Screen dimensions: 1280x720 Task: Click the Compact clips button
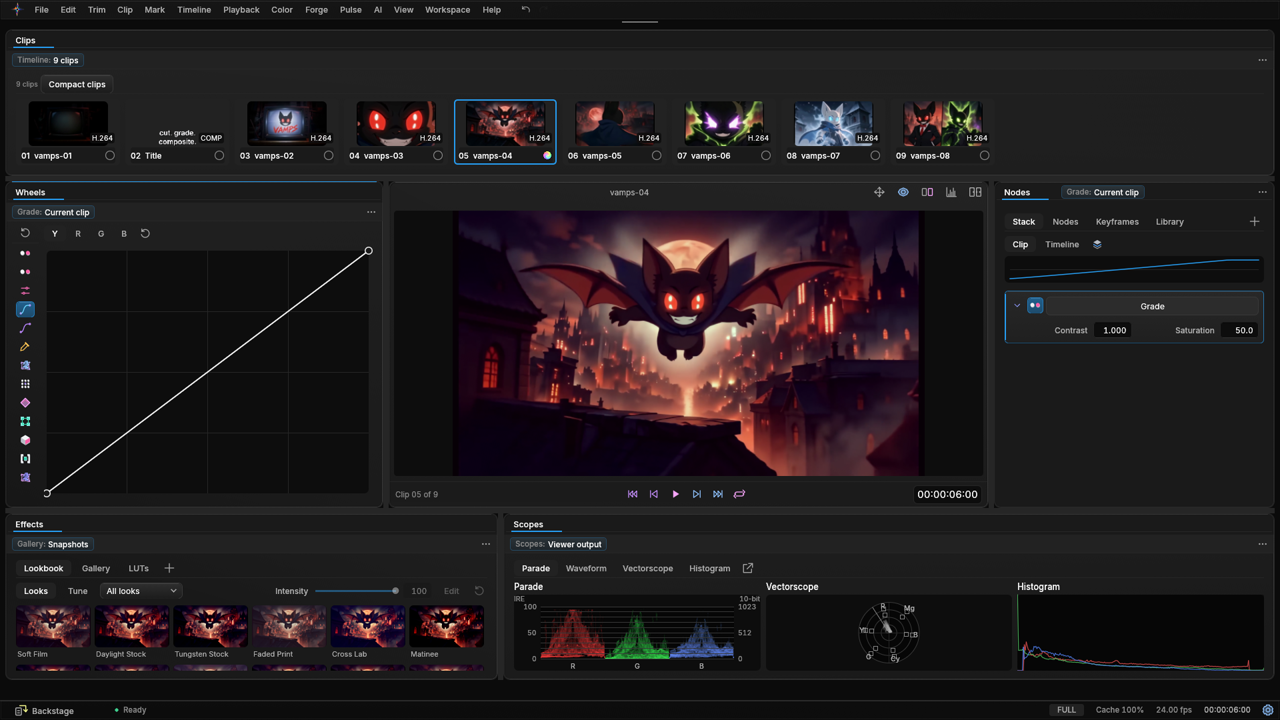(77, 84)
